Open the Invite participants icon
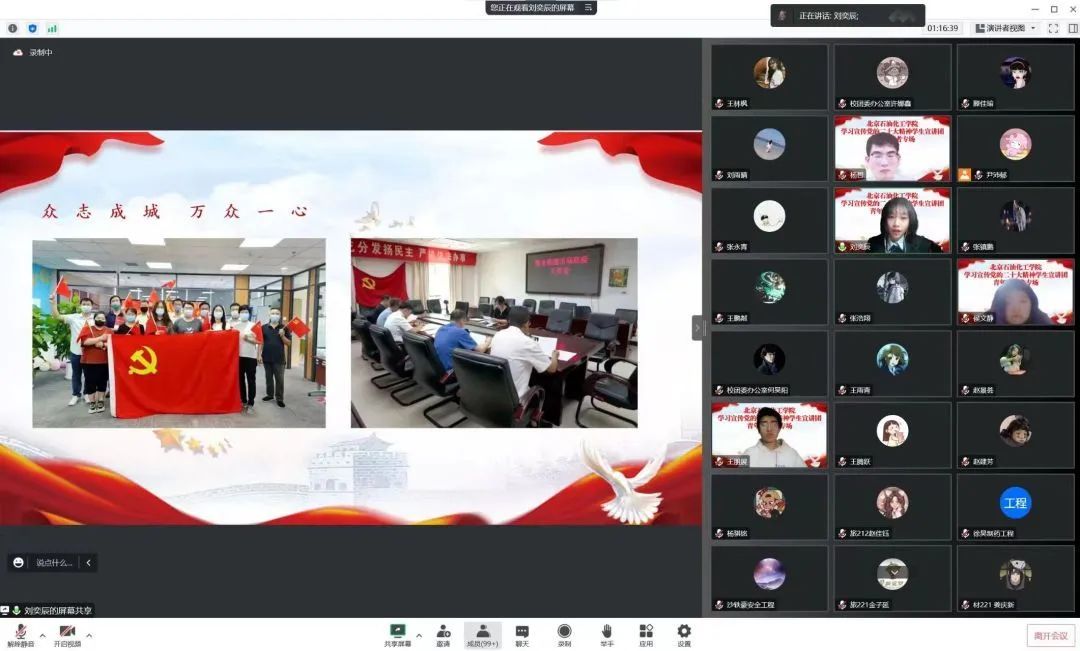The image size is (1080, 651). click(x=442, y=632)
